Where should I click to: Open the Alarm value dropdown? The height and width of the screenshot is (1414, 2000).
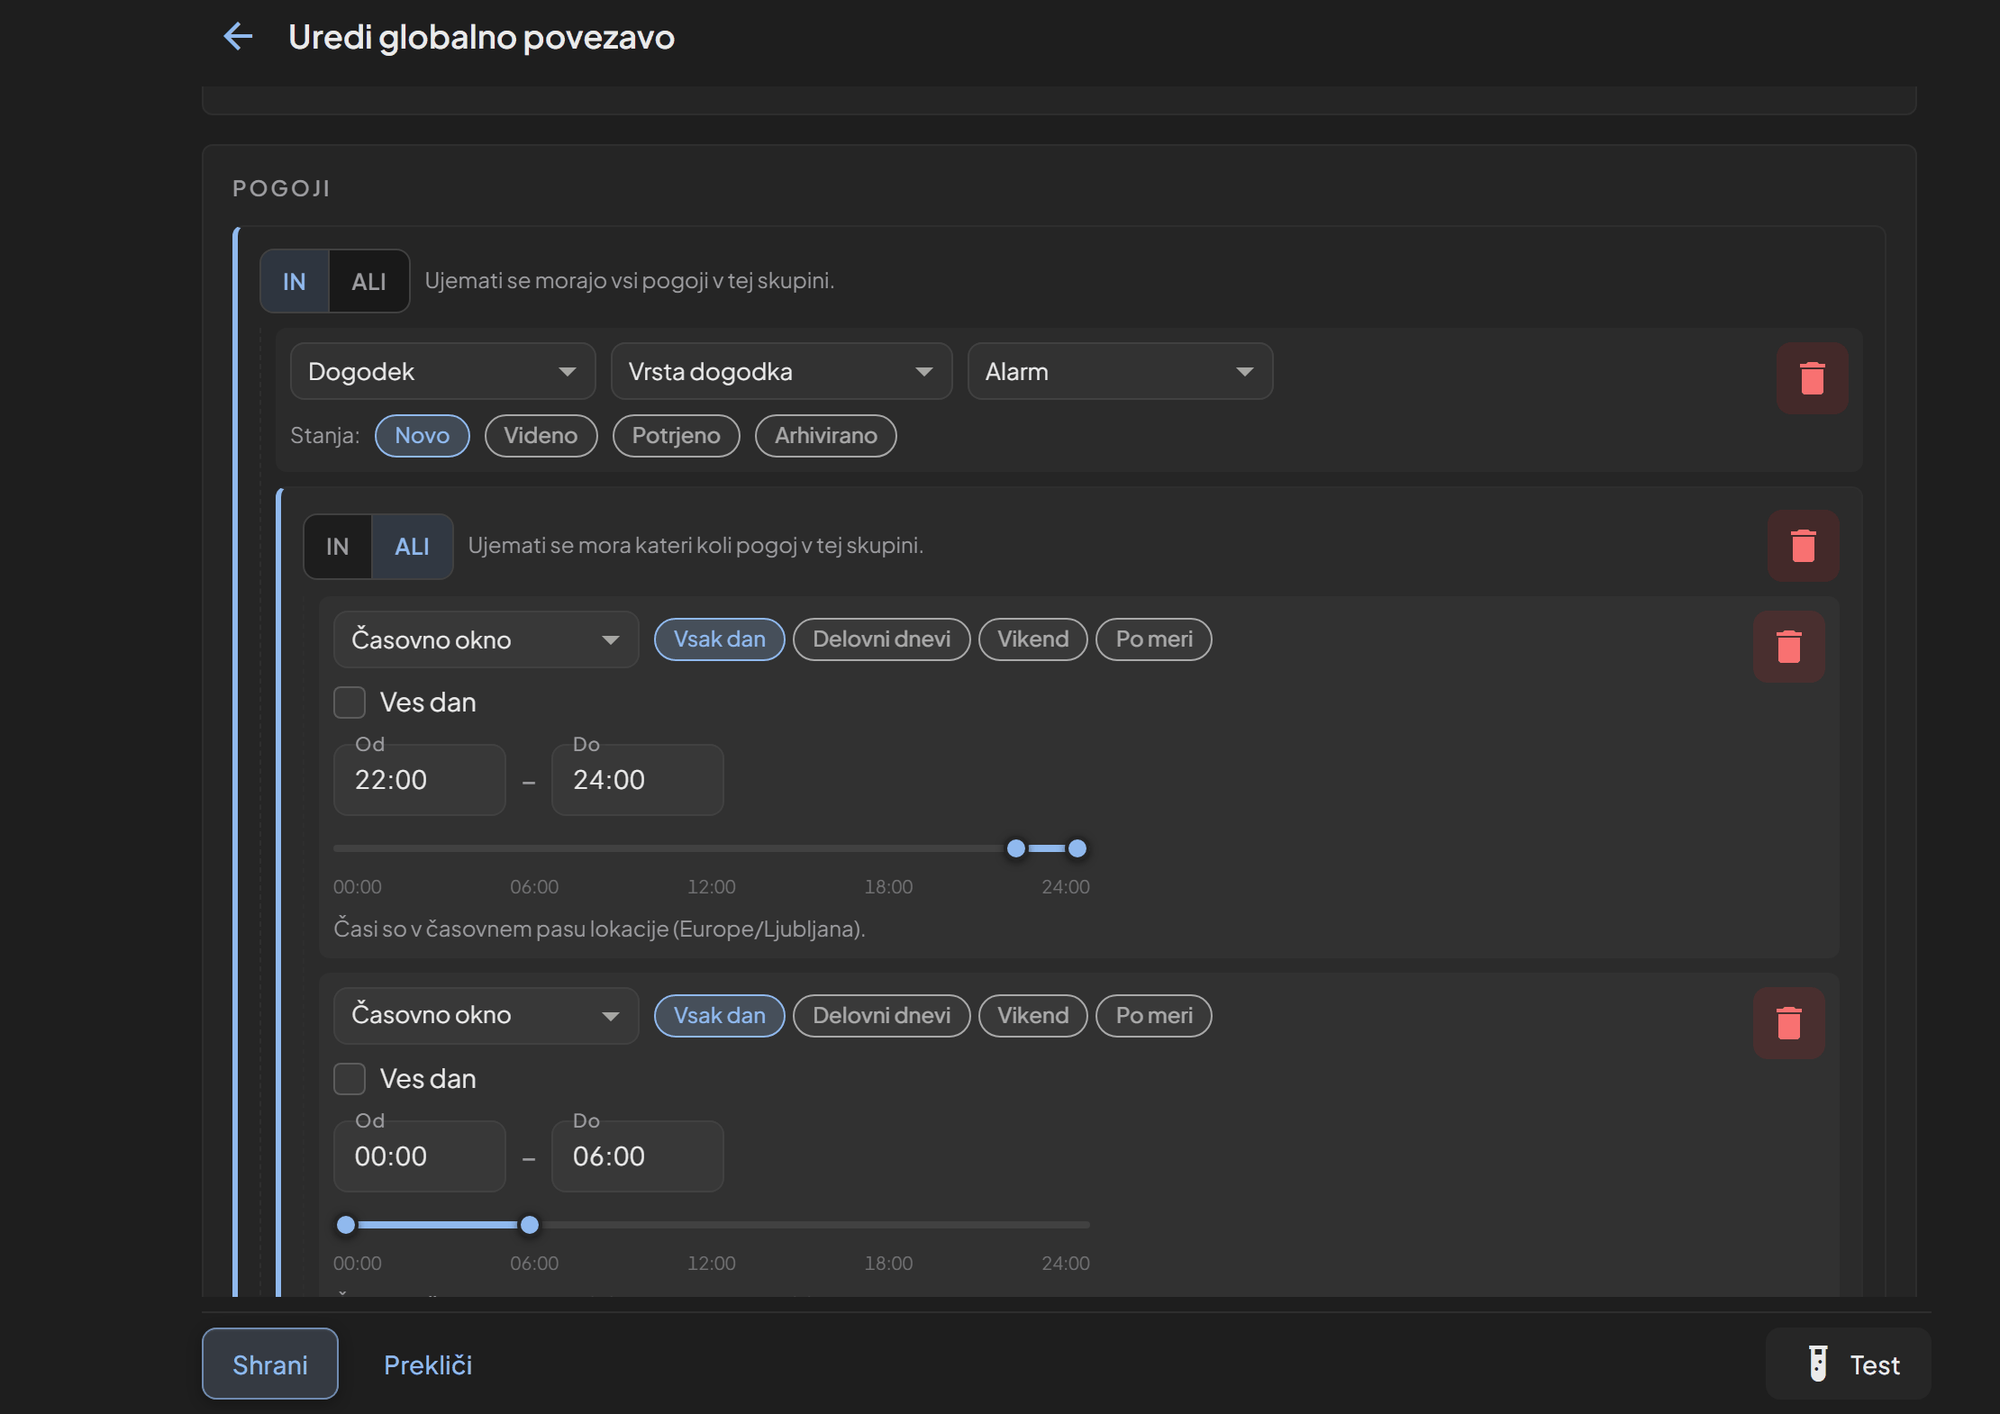point(1120,371)
